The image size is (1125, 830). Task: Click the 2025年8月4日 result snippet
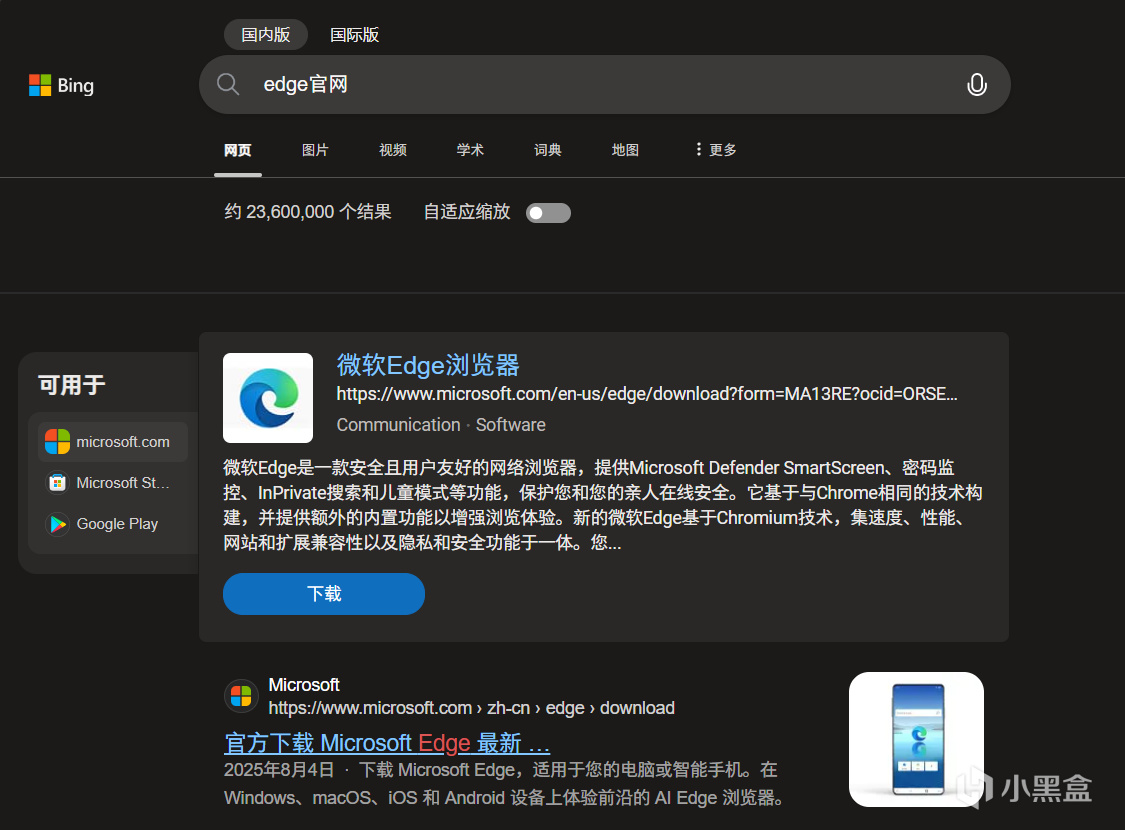coord(506,783)
